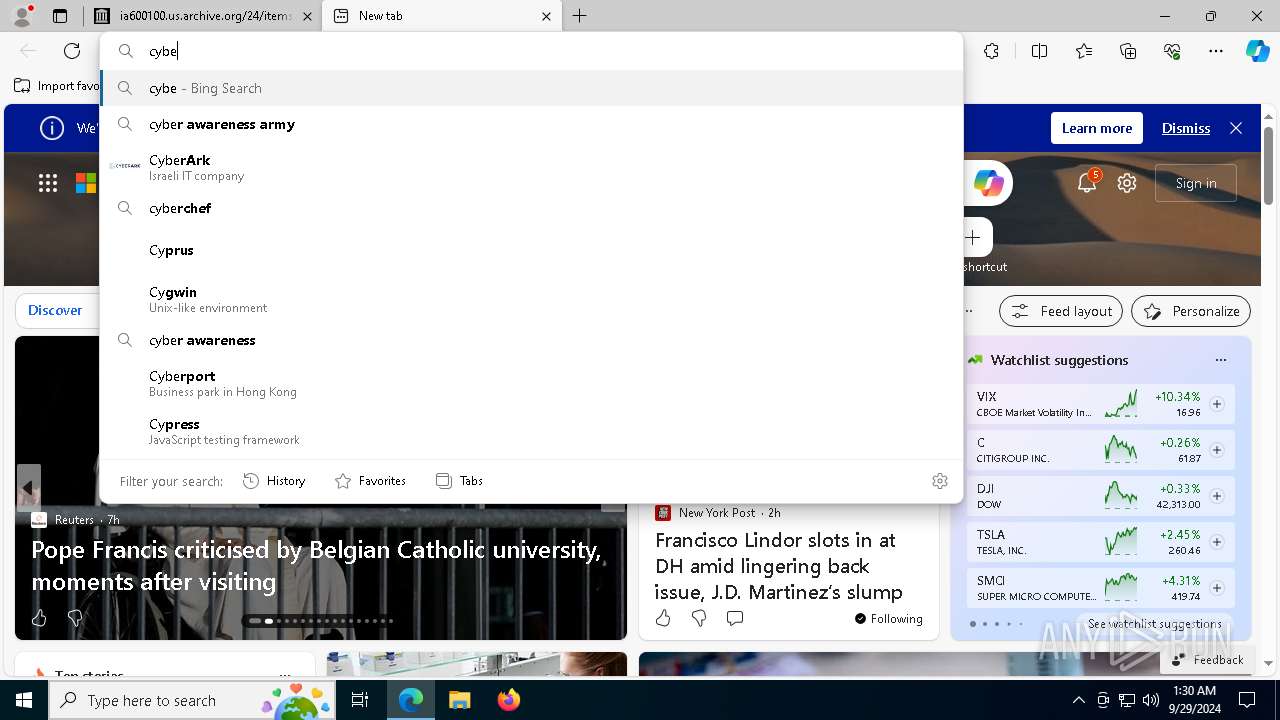Open Favorites star icon in toolbar
Viewport: 1280px width, 720px height.
1084,51
